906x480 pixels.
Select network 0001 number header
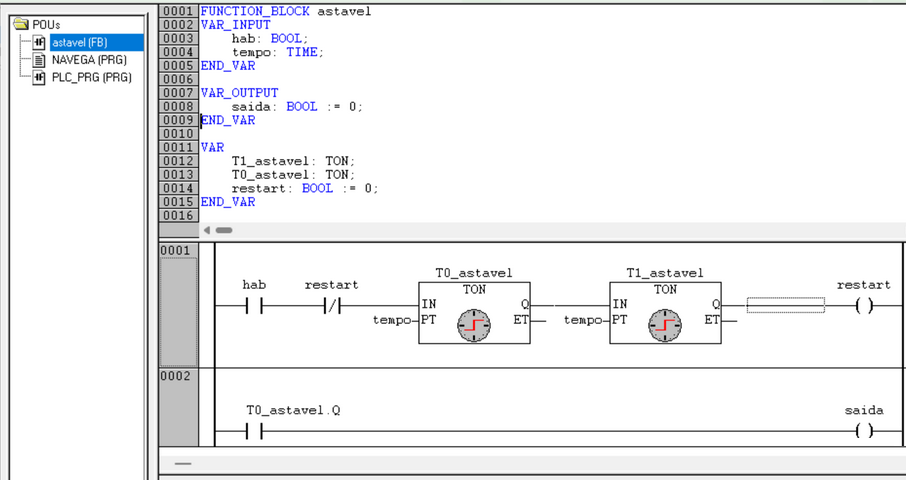click(175, 250)
